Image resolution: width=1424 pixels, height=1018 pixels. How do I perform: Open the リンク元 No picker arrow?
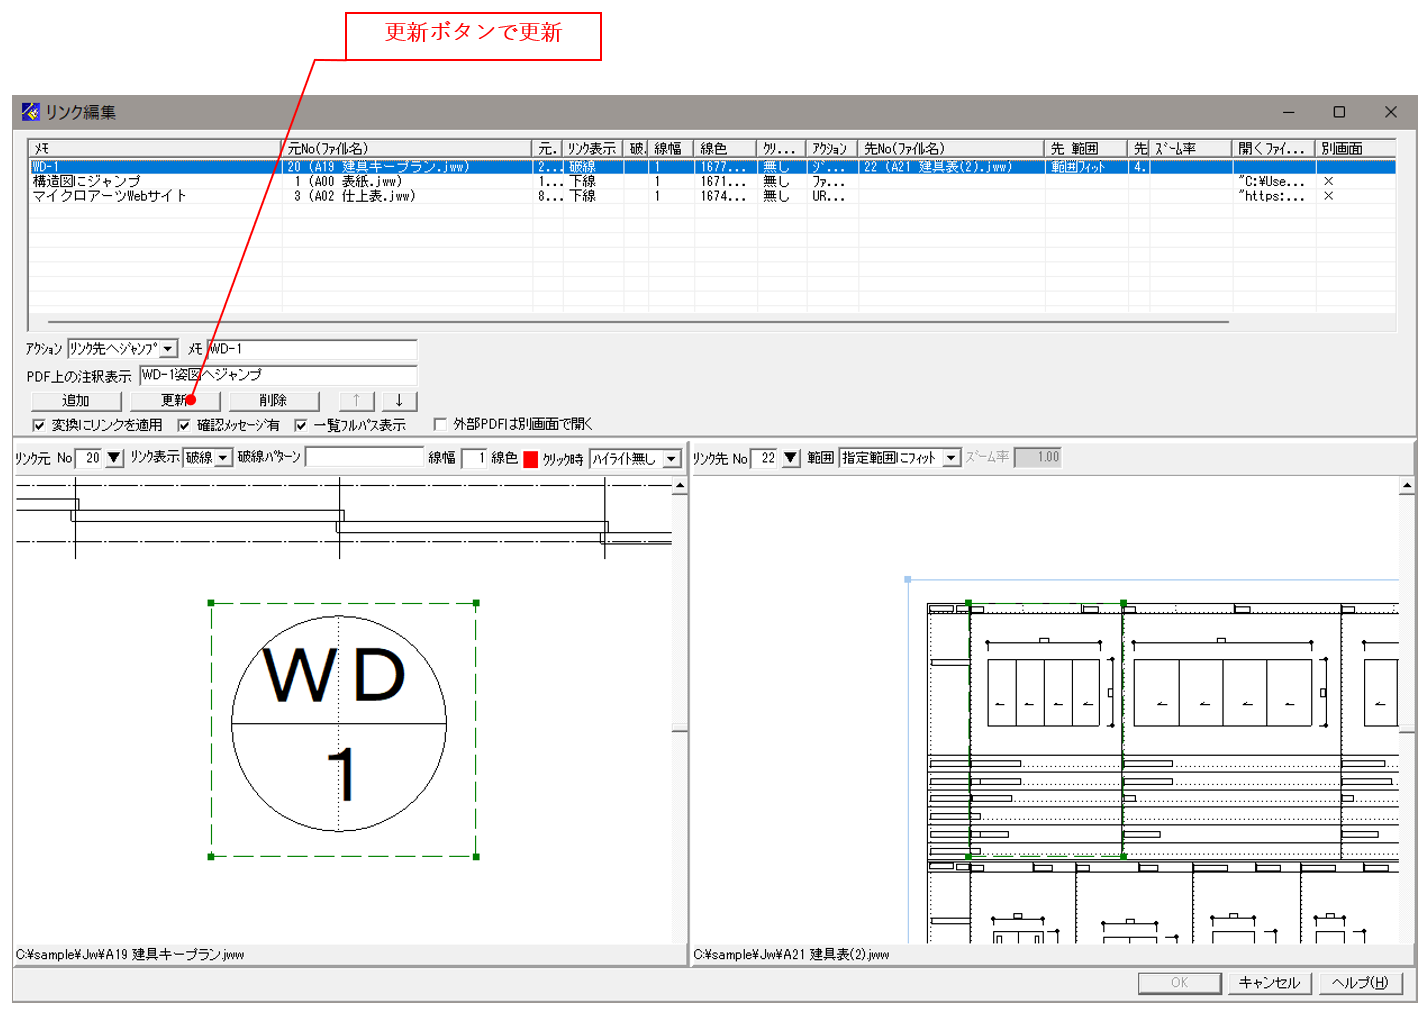[x=114, y=458]
